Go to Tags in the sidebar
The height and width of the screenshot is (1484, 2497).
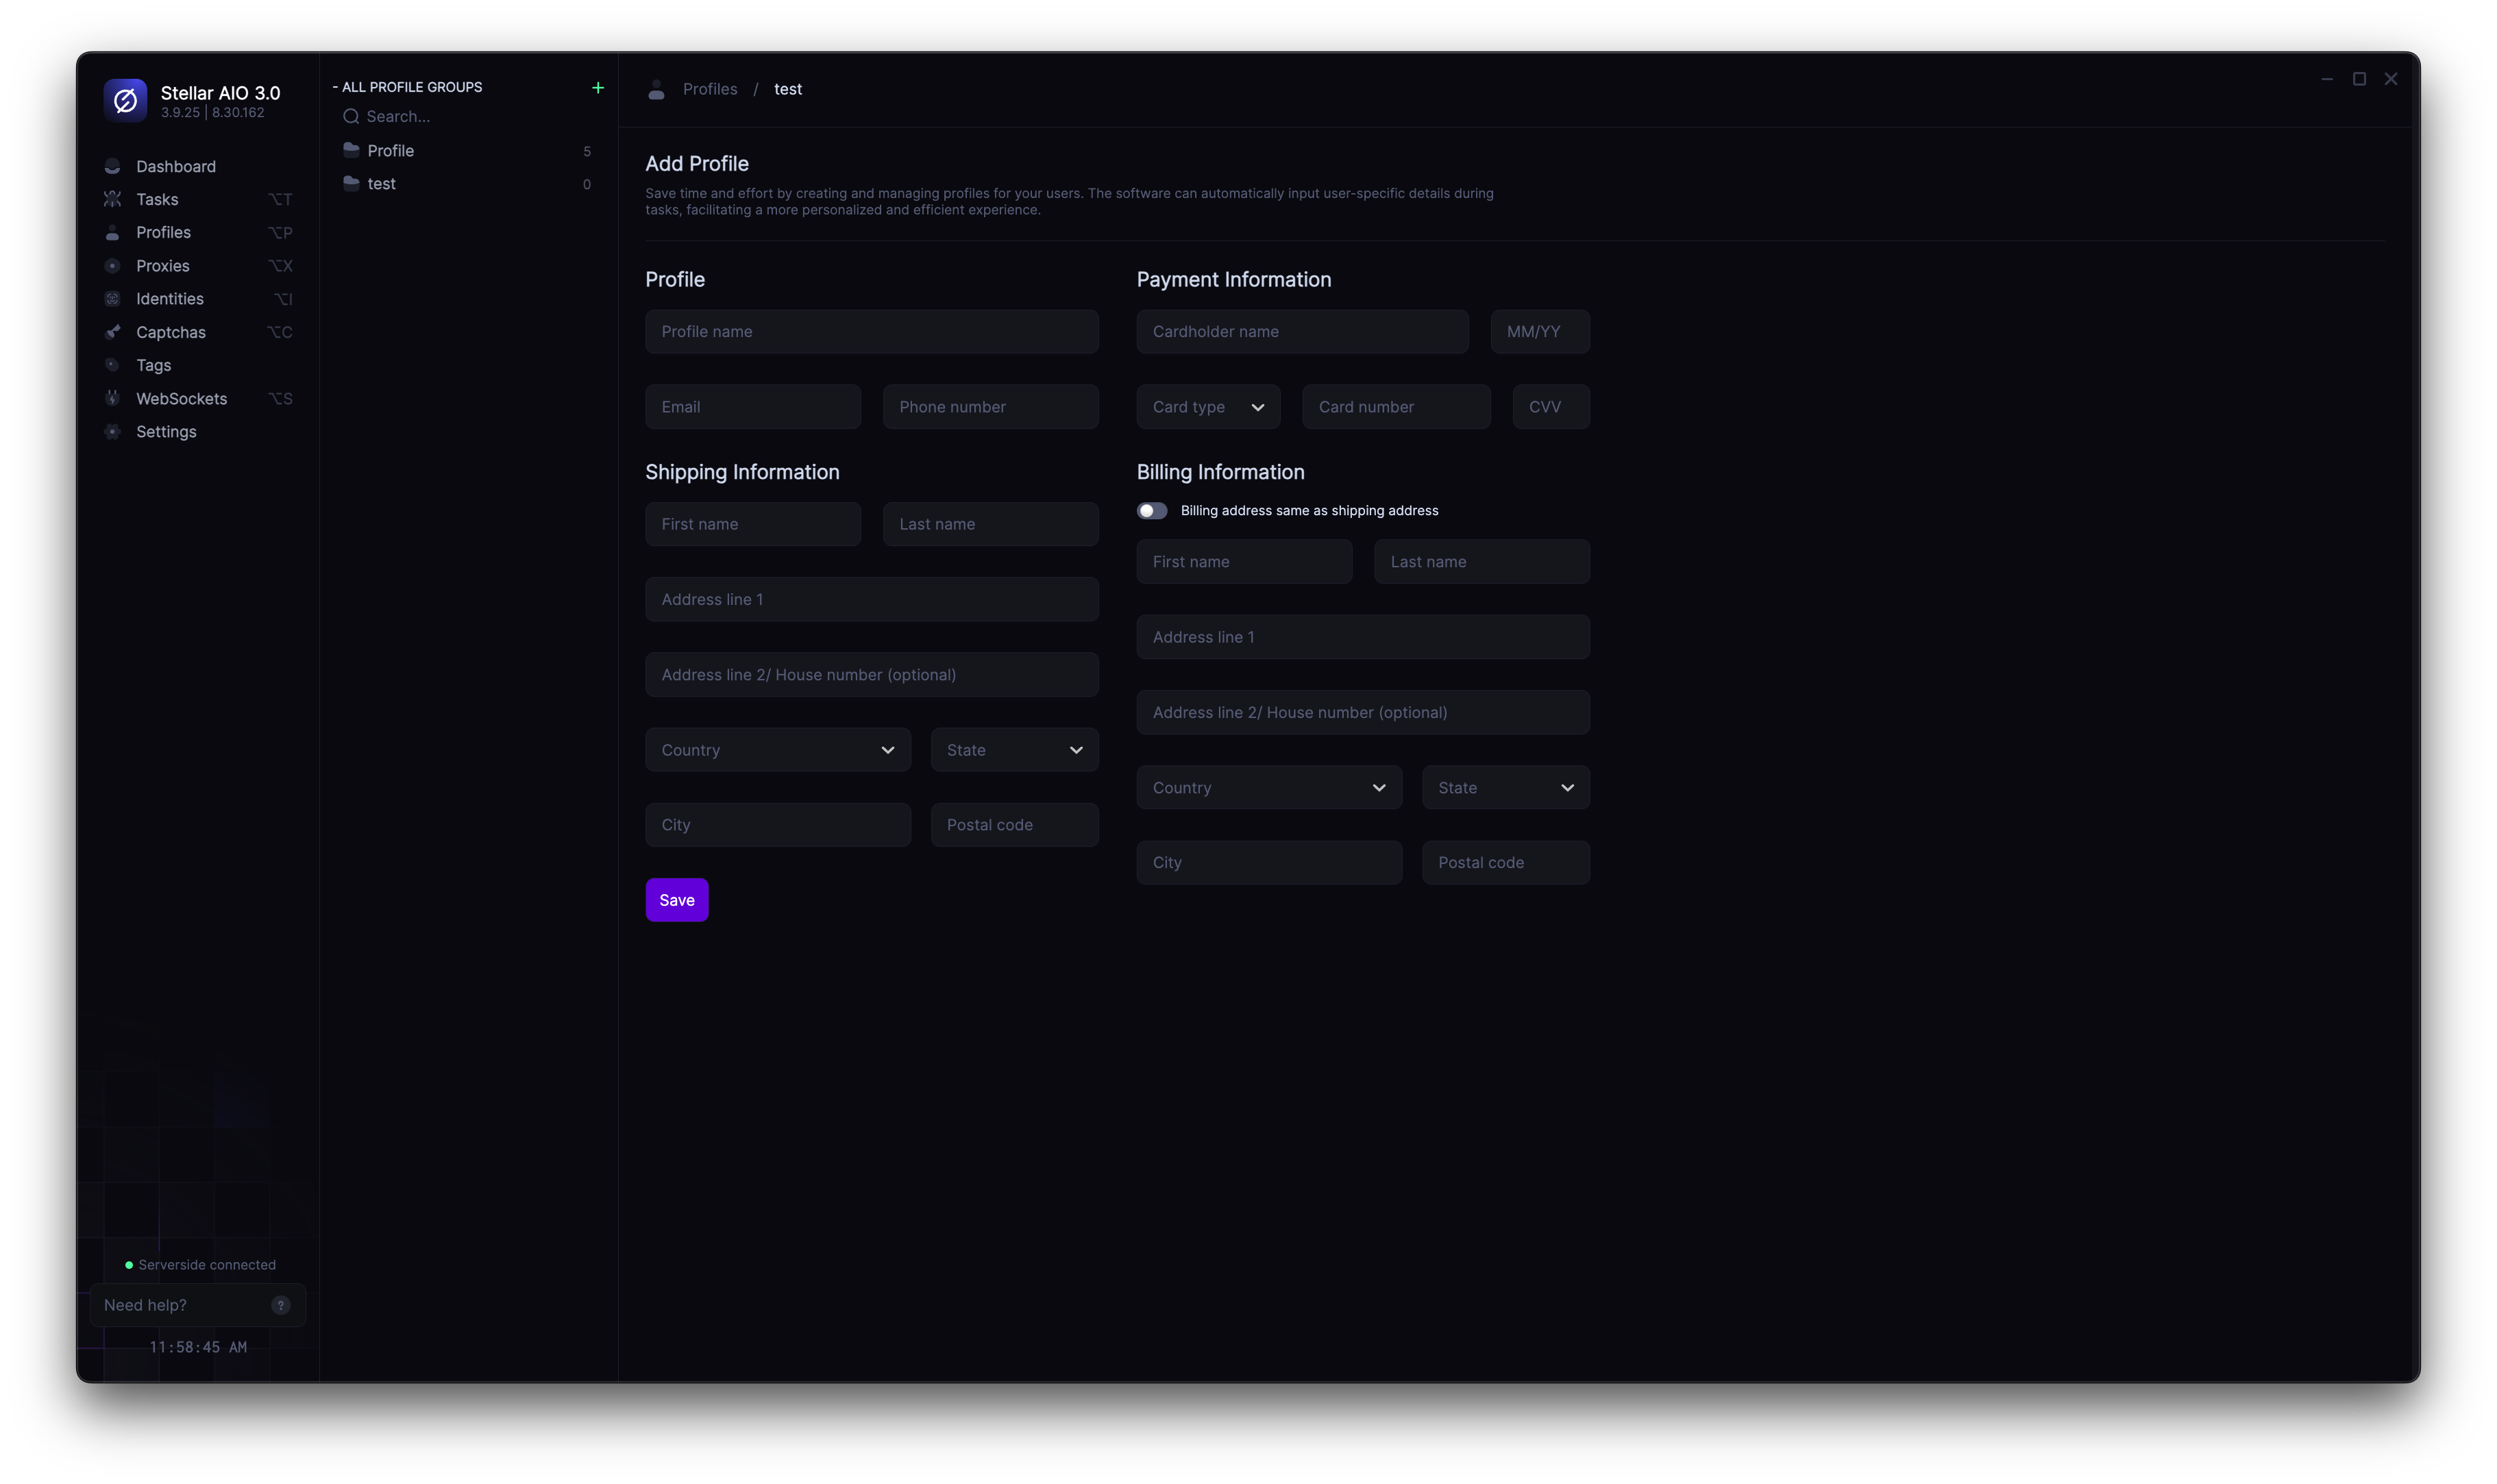pyautogui.click(x=153, y=365)
